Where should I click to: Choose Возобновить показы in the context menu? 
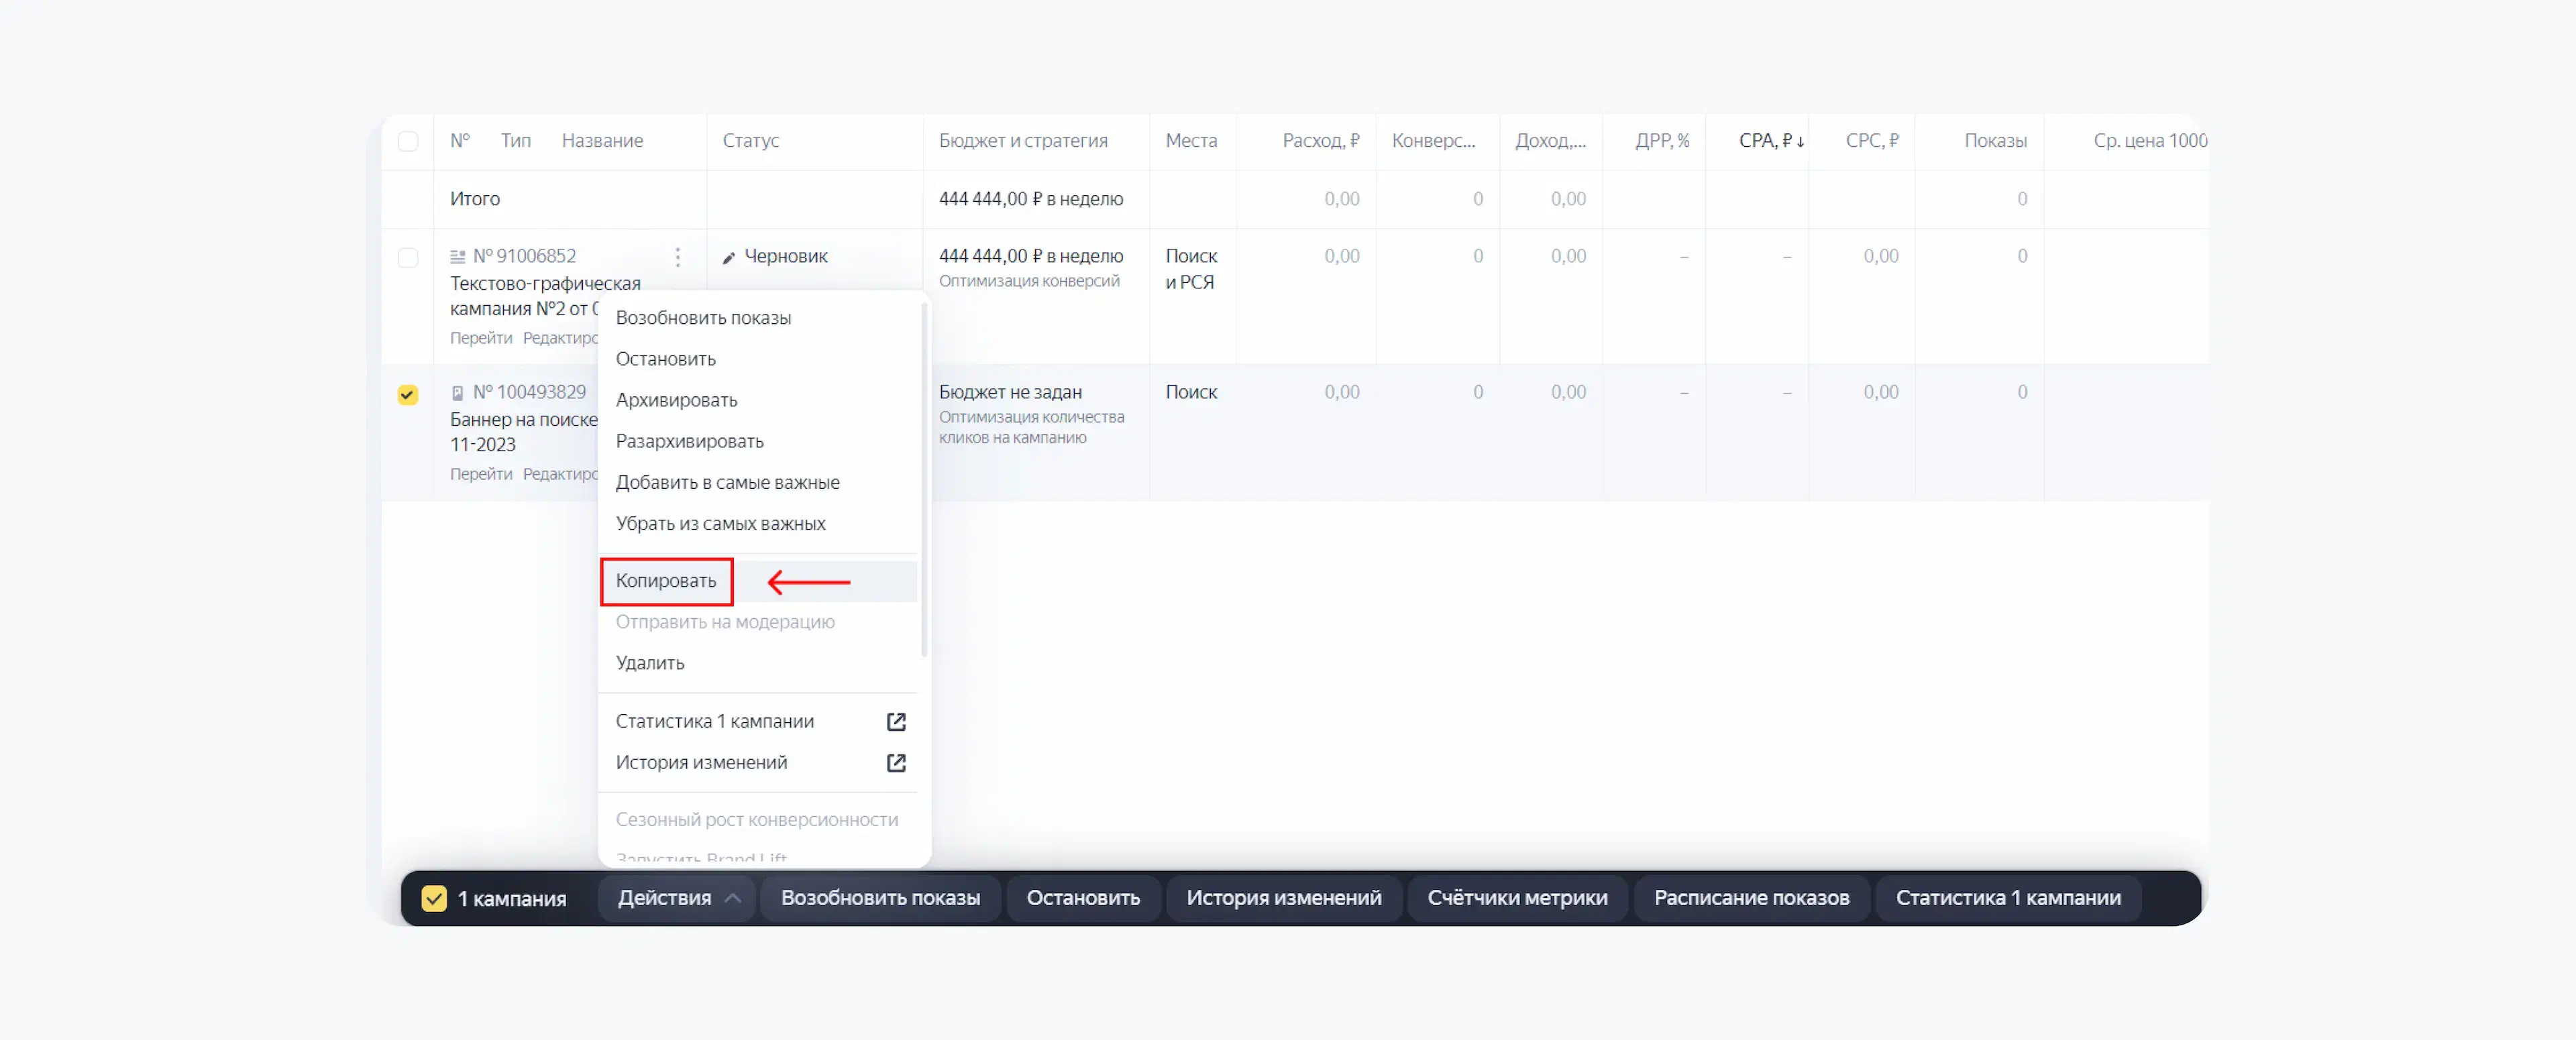703,318
